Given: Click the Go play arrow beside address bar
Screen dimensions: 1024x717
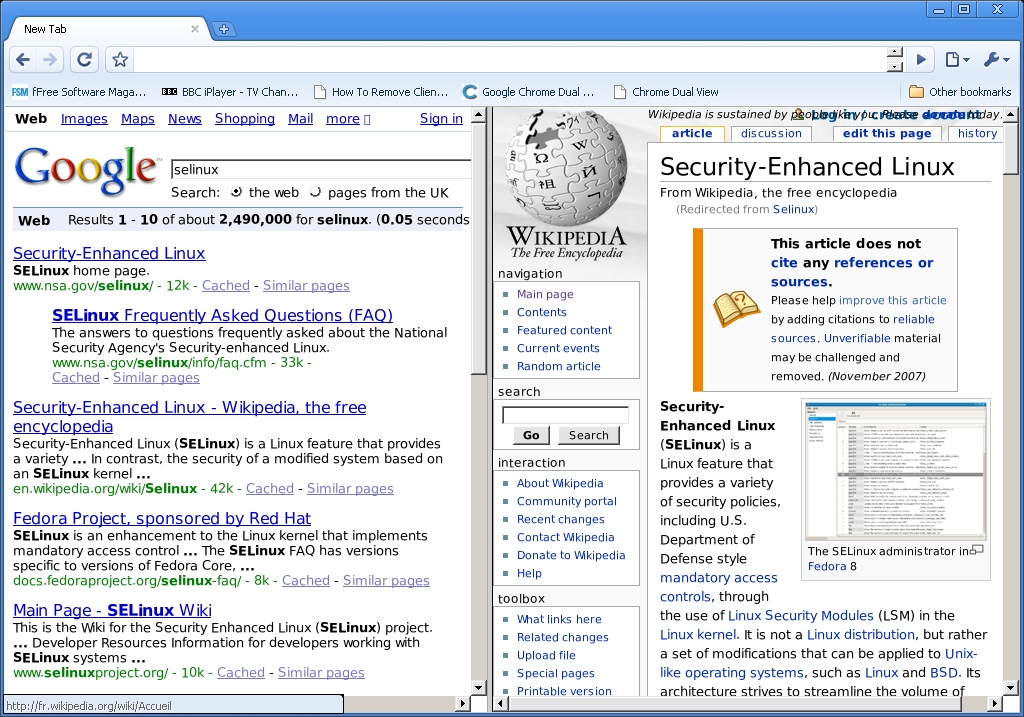Looking at the screenshot, I should tap(921, 60).
